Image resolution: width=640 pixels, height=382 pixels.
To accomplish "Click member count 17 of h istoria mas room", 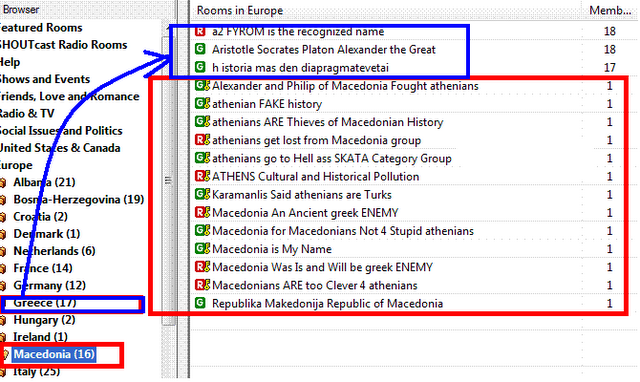I will click(609, 68).
